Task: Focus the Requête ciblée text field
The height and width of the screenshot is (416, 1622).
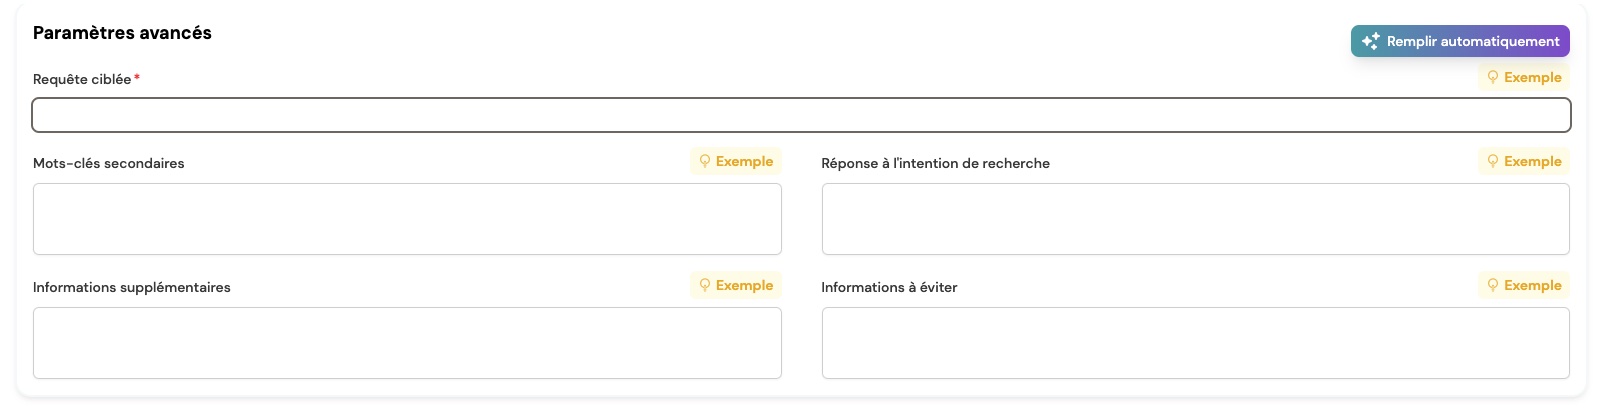Action: [801, 115]
